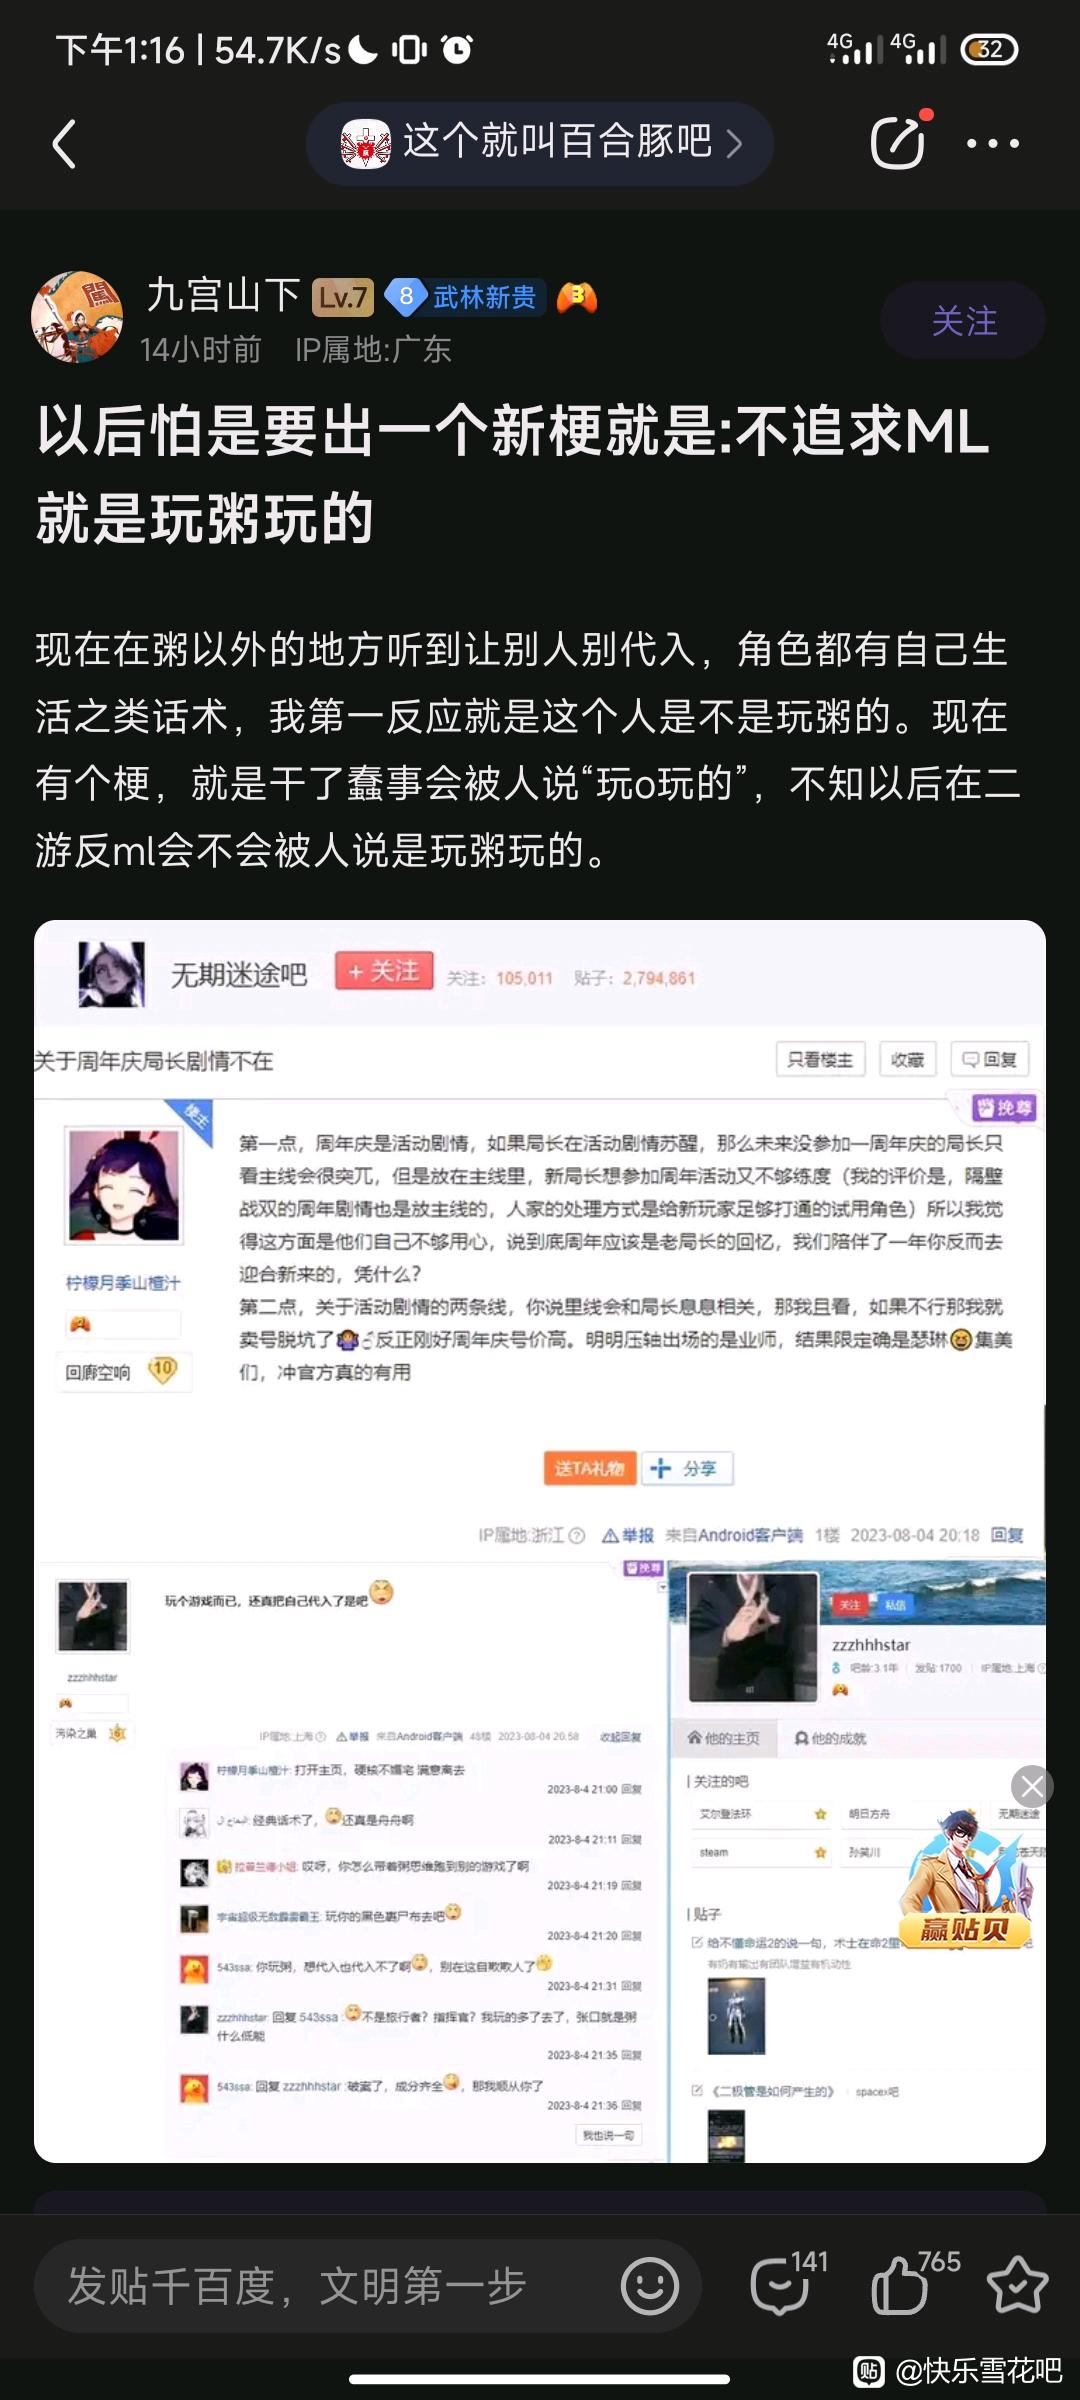Follow user 九宫山下 with 关注 button

coord(963,321)
